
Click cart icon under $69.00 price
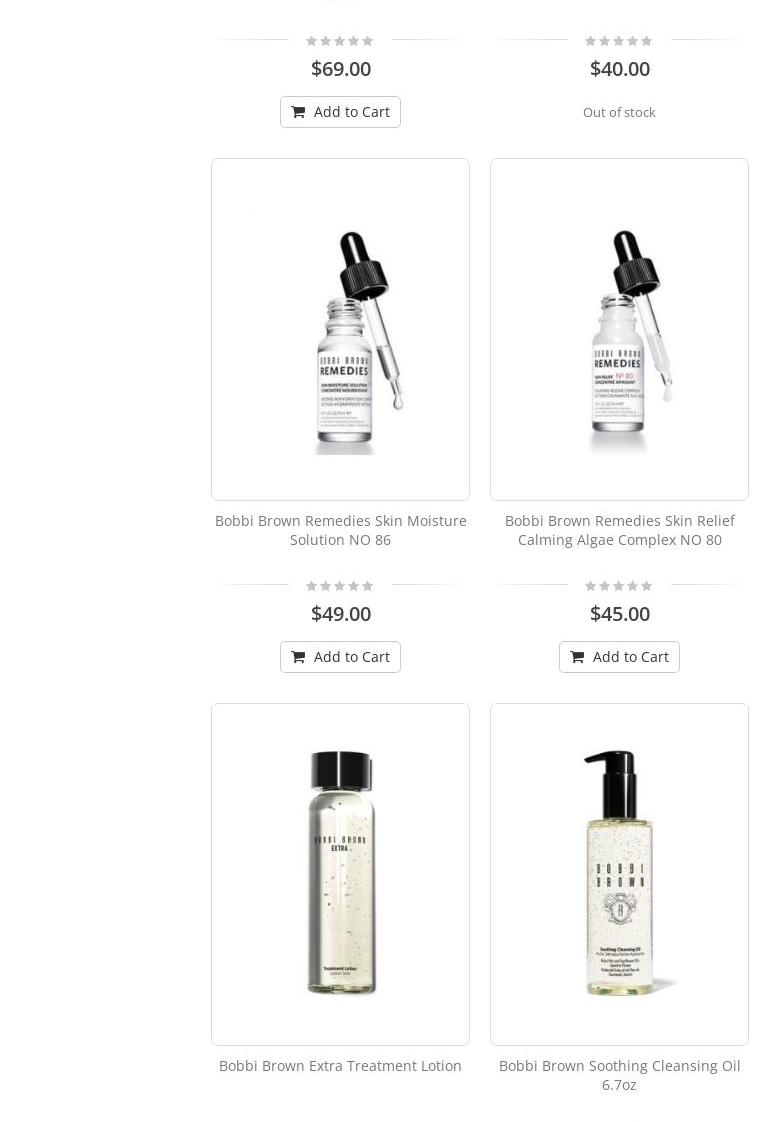(298, 112)
